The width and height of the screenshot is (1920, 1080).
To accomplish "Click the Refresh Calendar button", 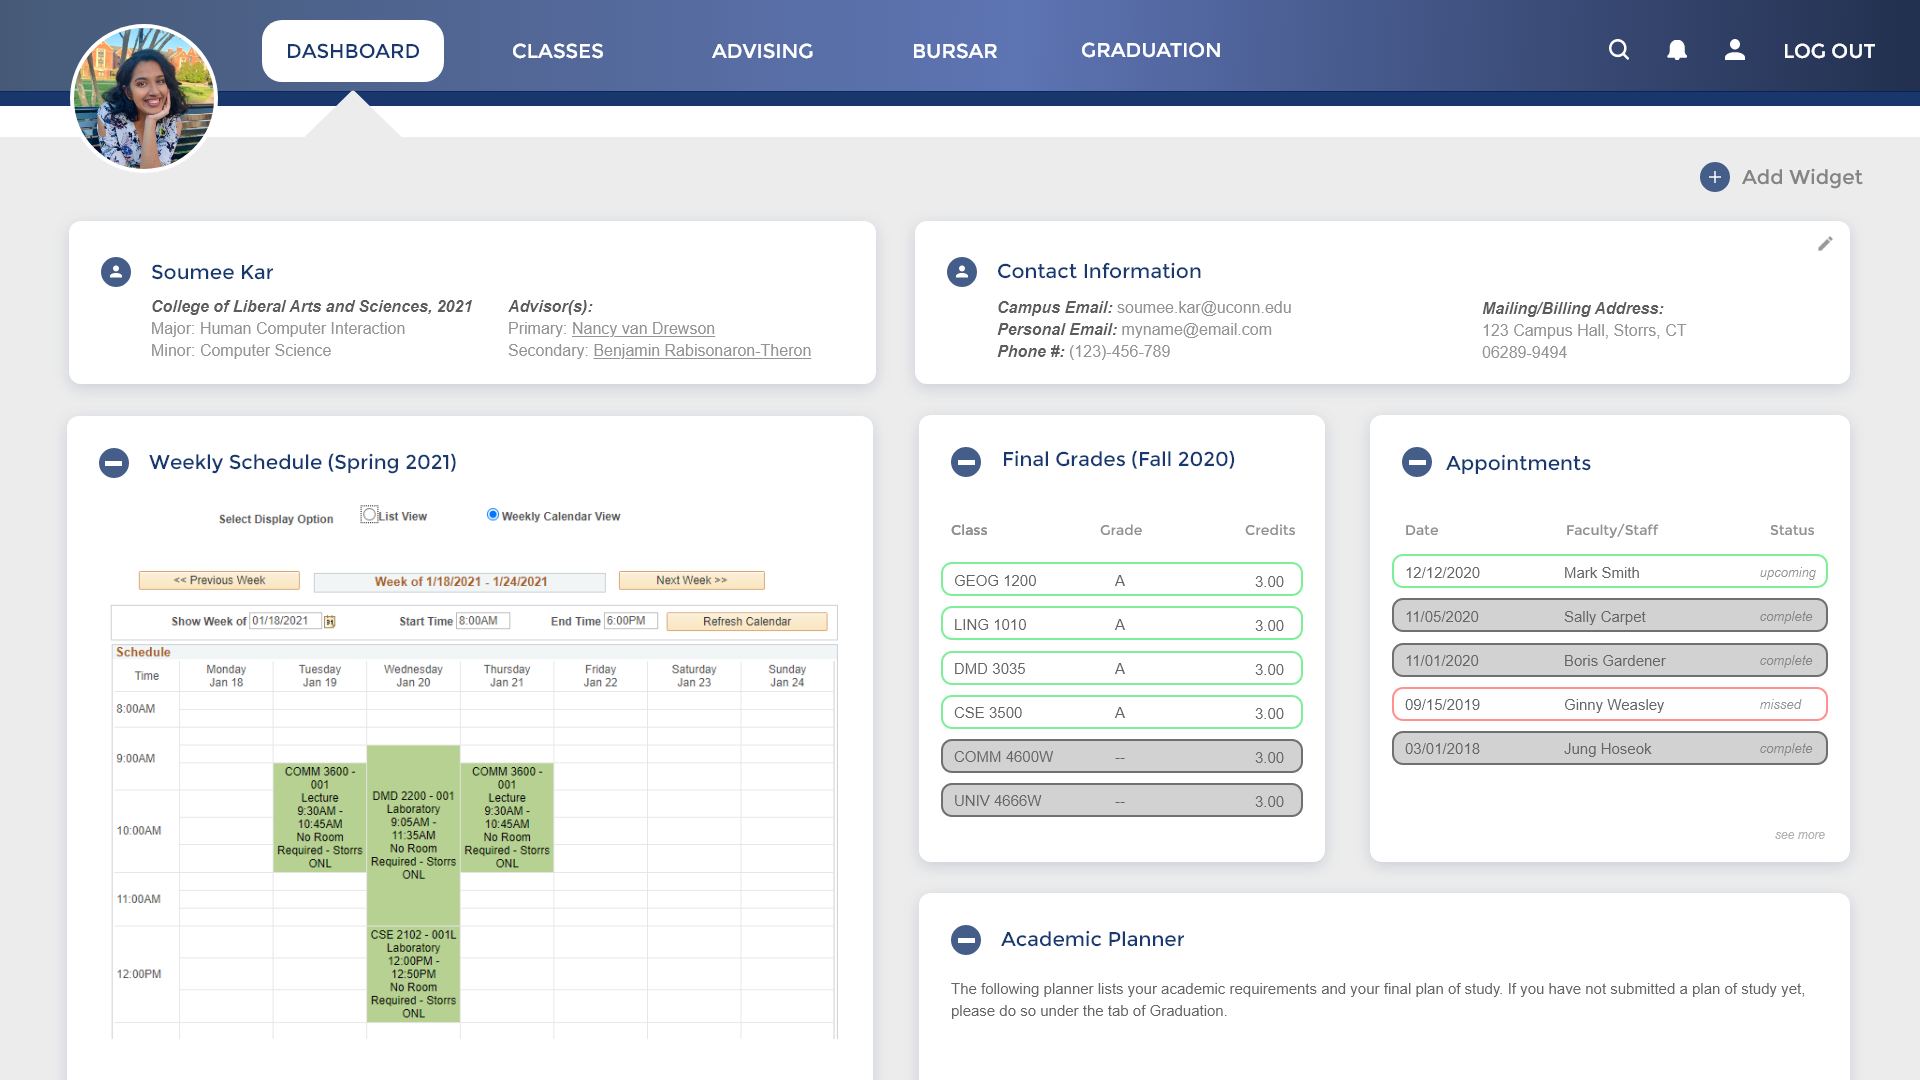I will [x=746, y=622].
